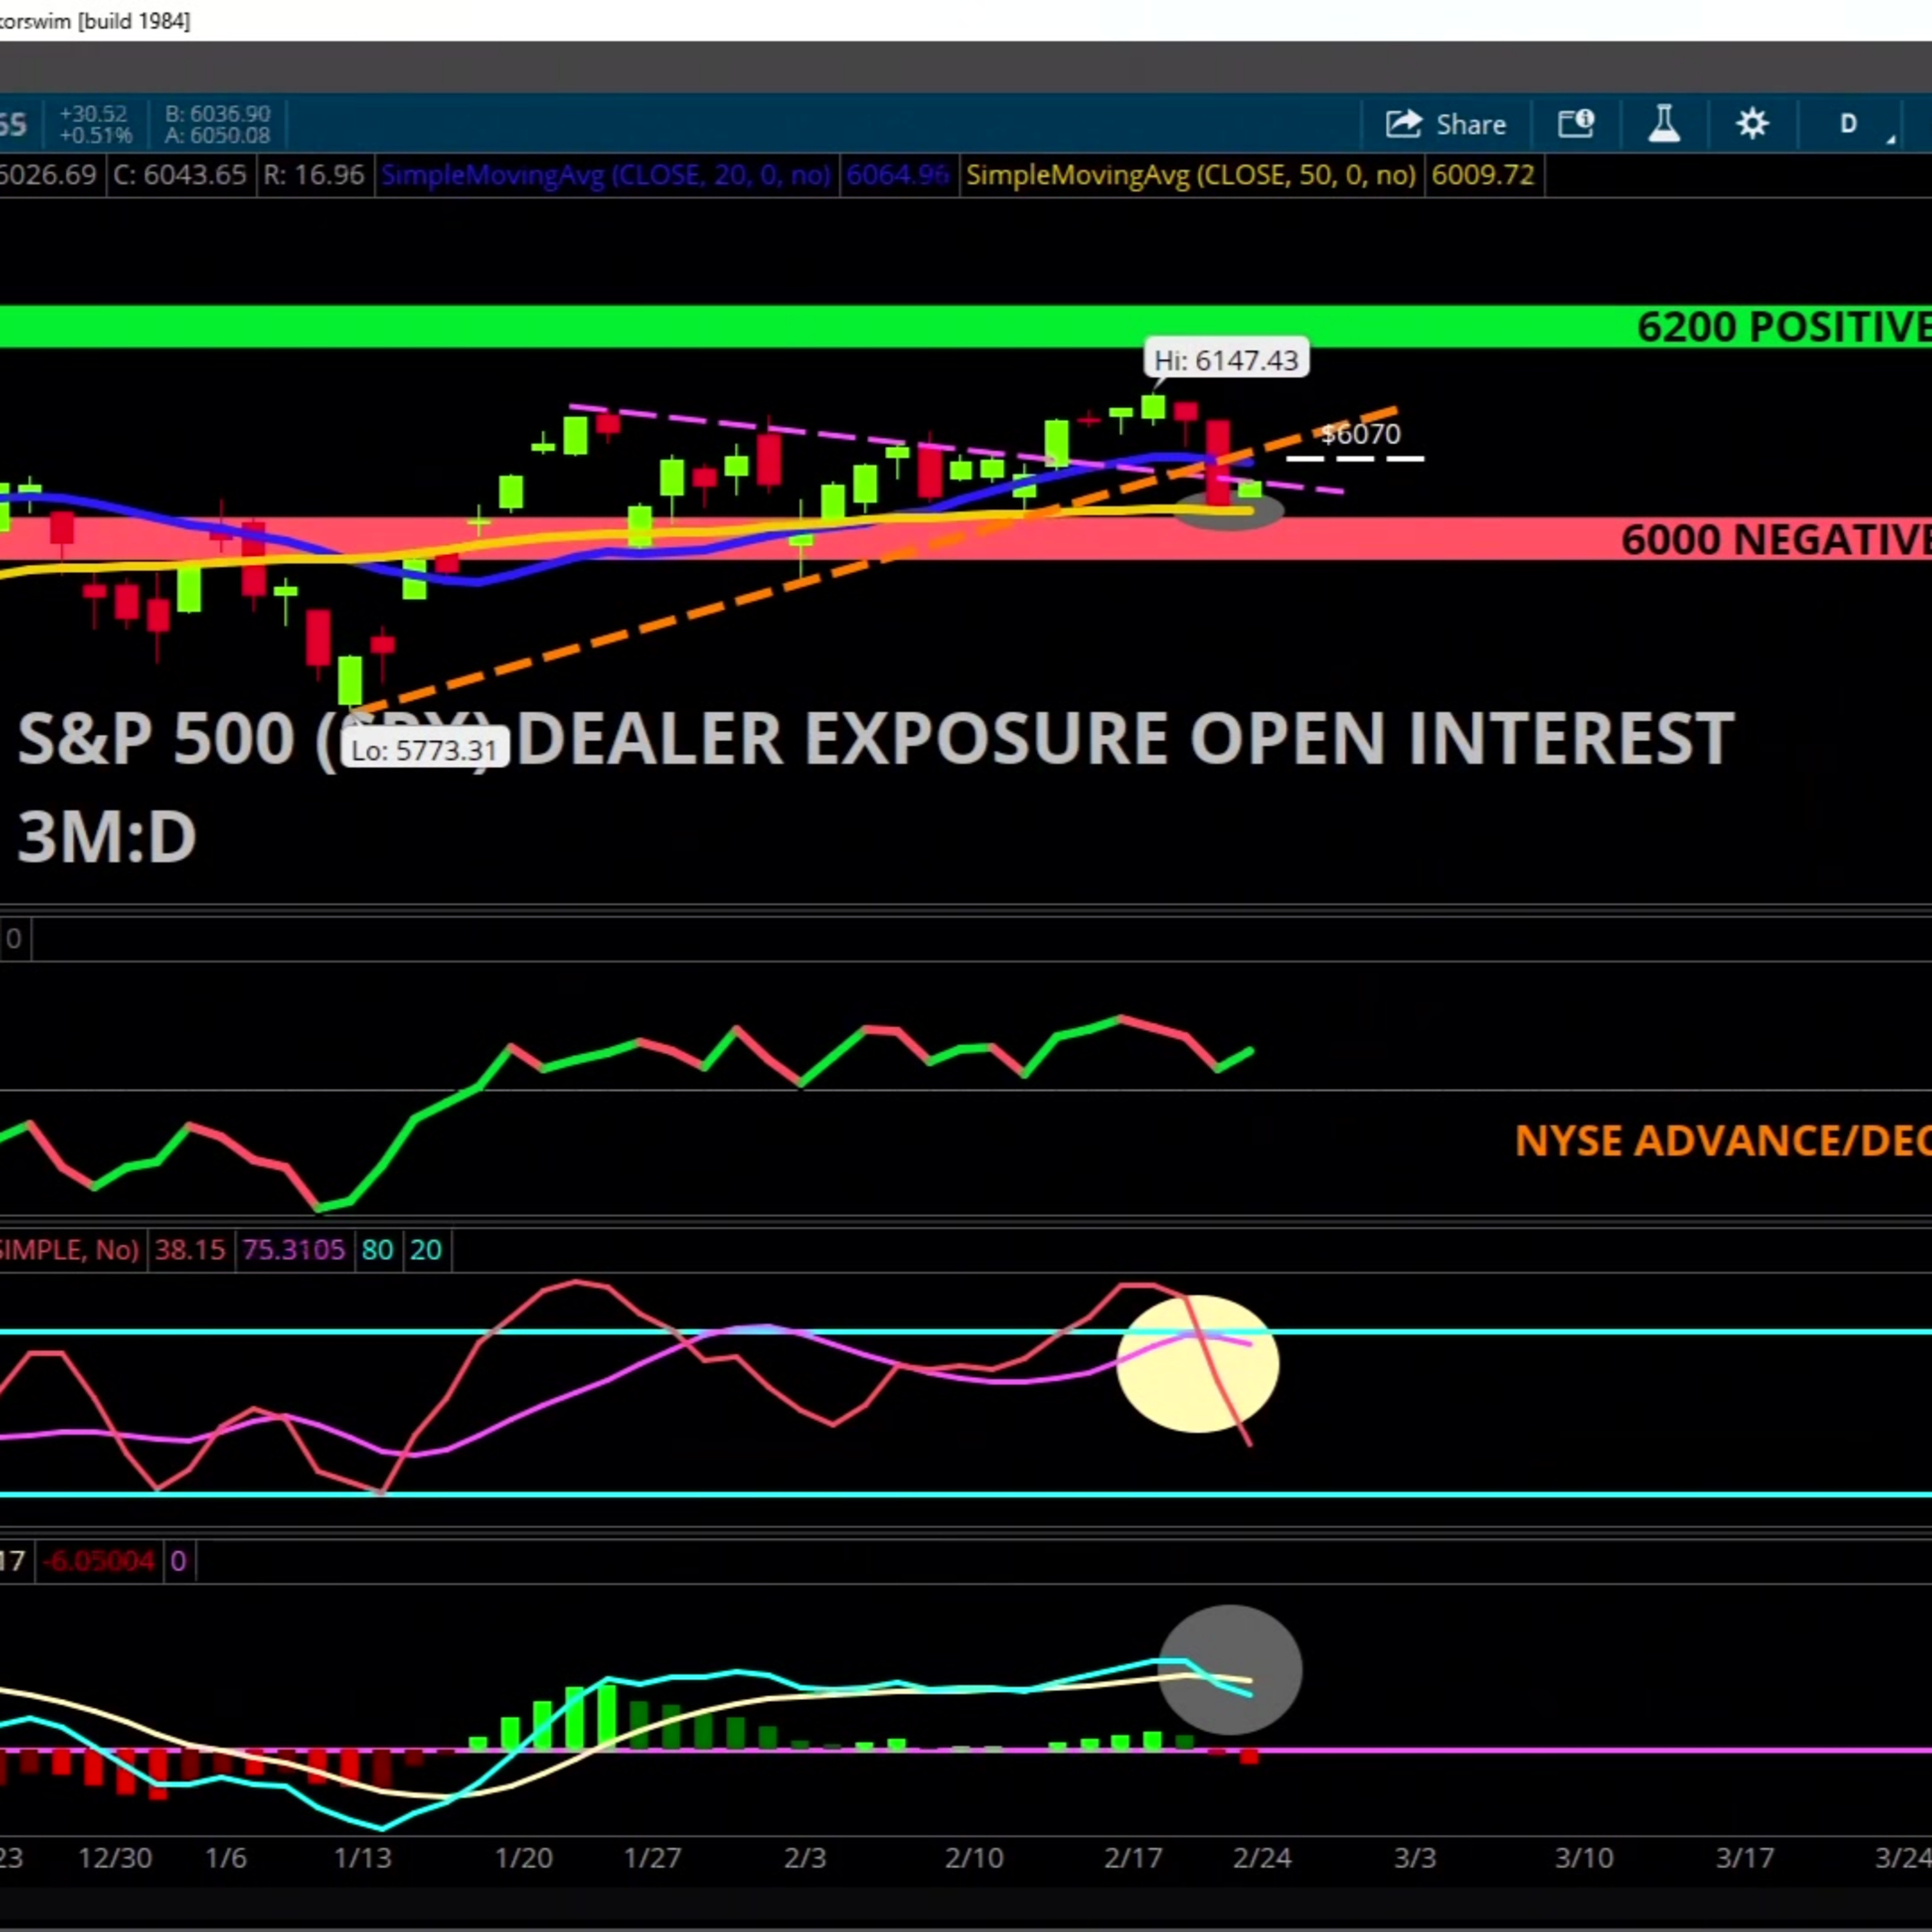
Task: Click the bid/ask B: 6036.90 cell
Action: pyautogui.click(x=216, y=113)
